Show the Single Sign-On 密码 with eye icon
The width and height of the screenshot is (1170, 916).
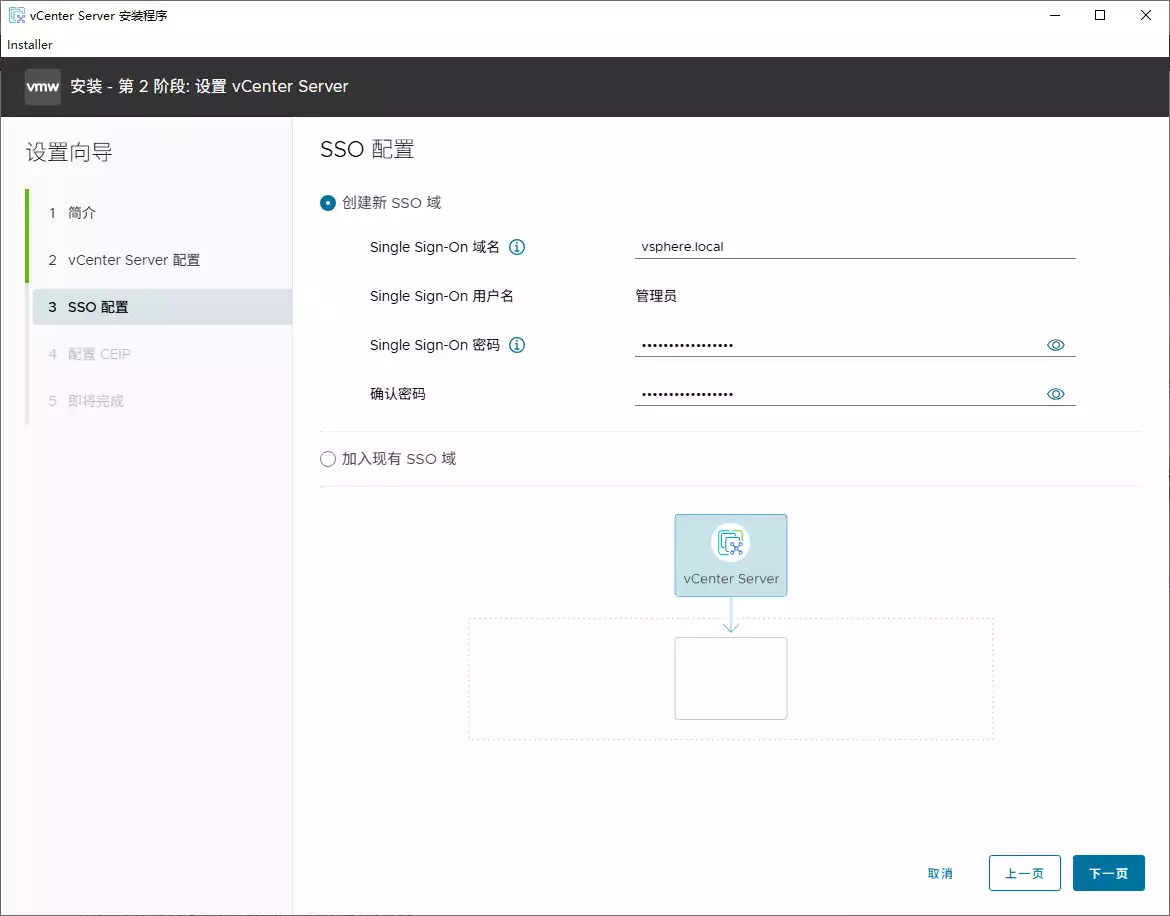tap(1055, 345)
